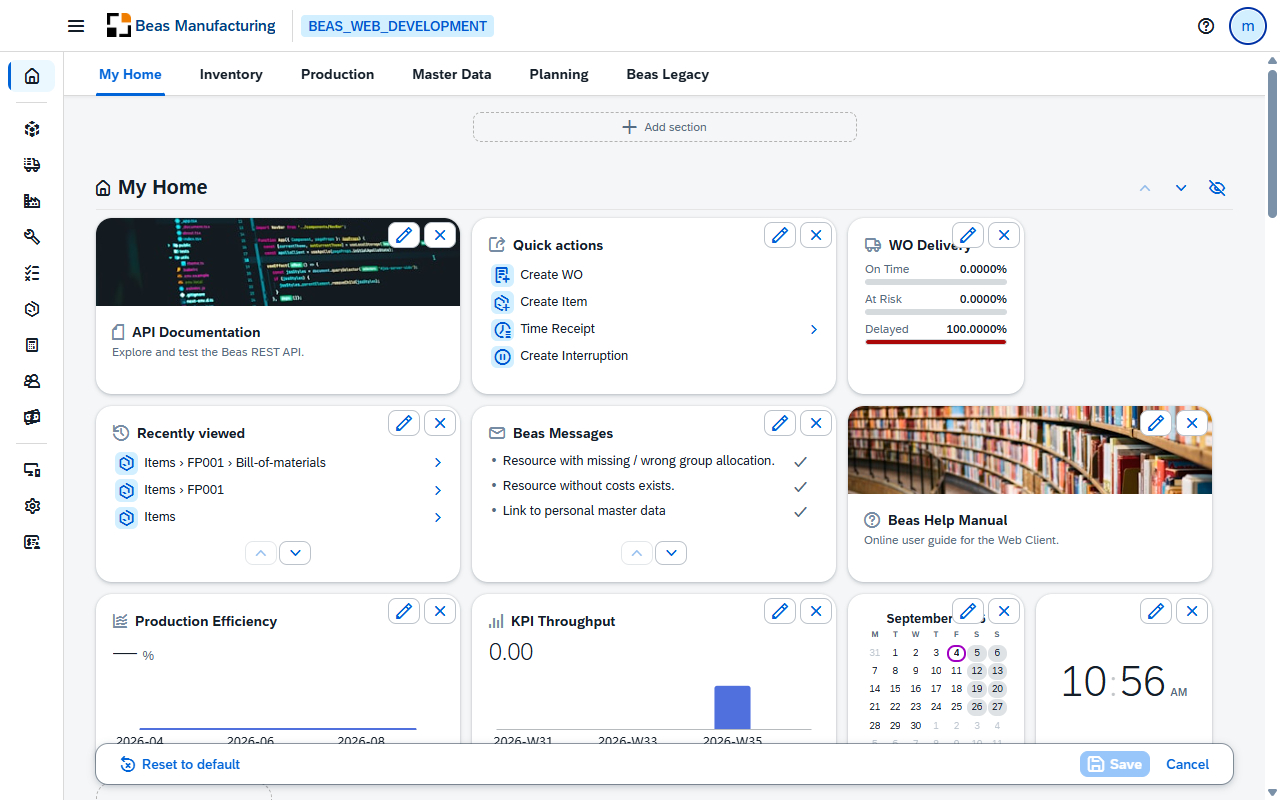Edit the calendar card
The width and height of the screenshot is (1280, 800).
[x=968, y=611]
